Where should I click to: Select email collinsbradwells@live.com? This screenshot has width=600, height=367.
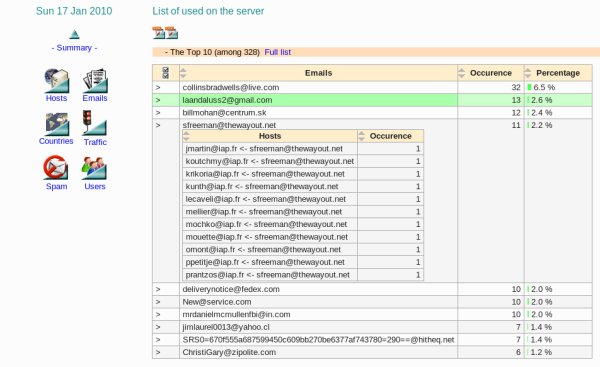click(231, 87)
